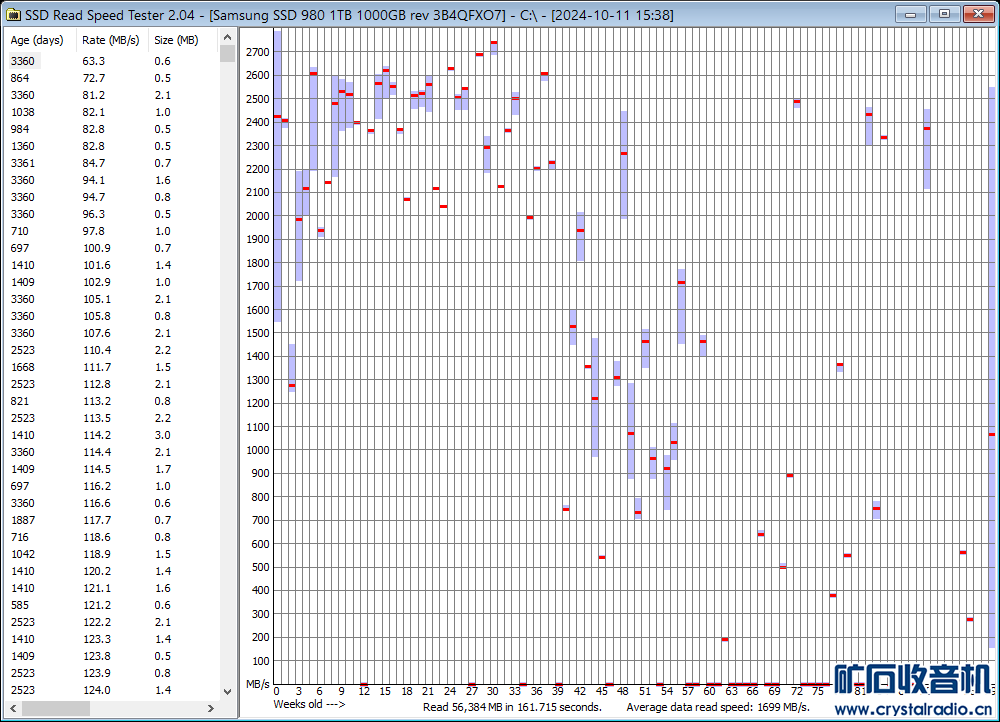This screenshot has width=1000, height=722.
Task: Click the list's scroll left arrow
Action: (x=14, y=708)
